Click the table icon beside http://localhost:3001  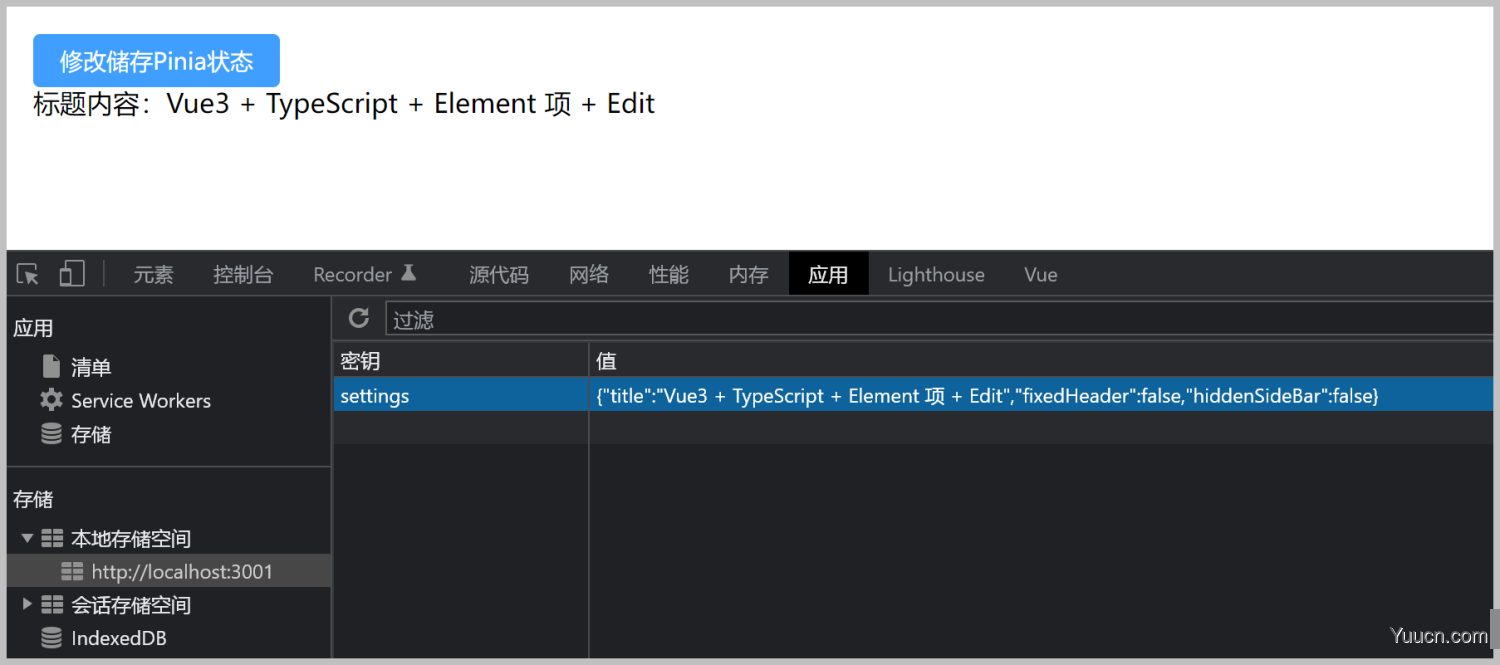(x=72, y=571)
